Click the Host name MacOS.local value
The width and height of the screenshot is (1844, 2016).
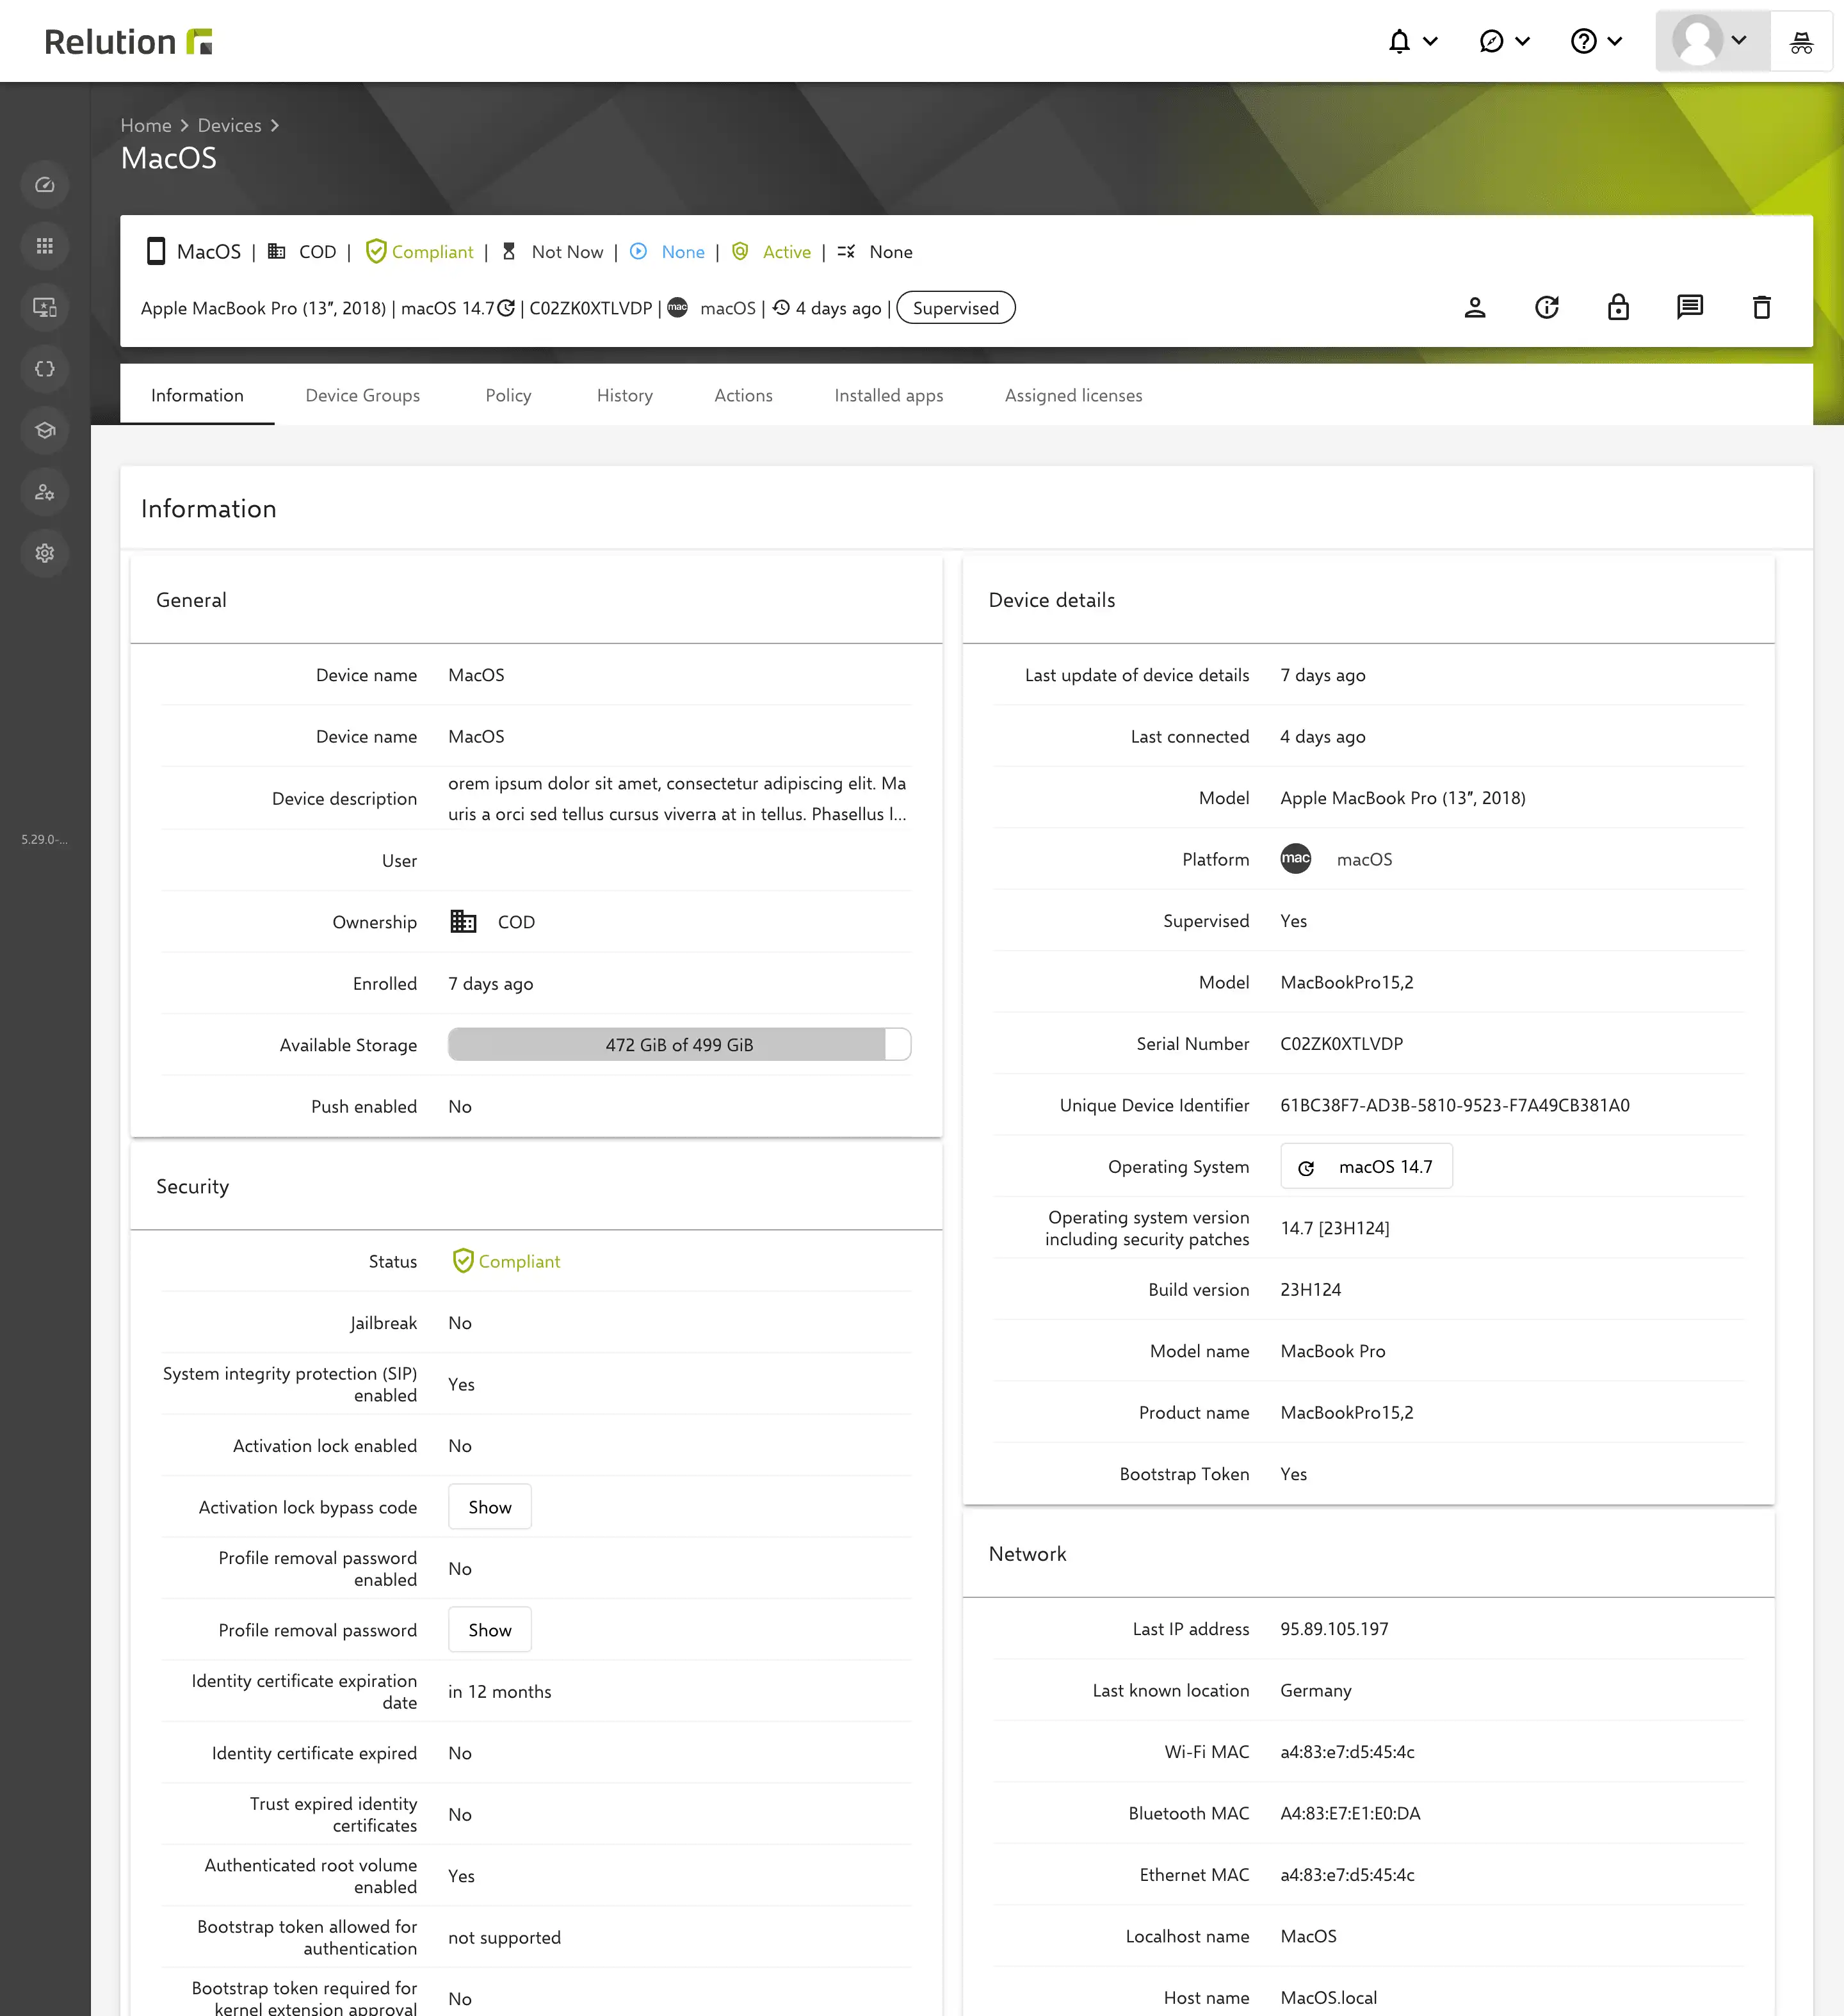1329,1997
